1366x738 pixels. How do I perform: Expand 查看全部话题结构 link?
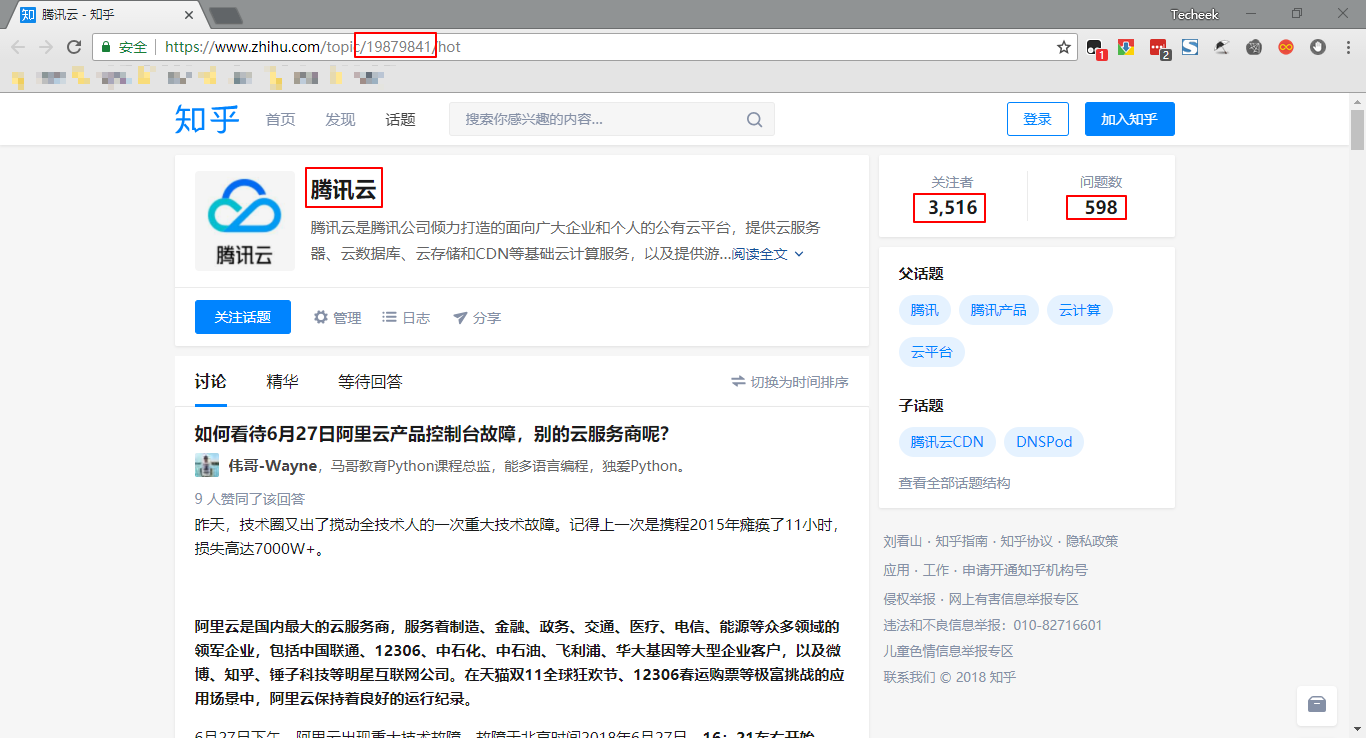coord(954,483)
